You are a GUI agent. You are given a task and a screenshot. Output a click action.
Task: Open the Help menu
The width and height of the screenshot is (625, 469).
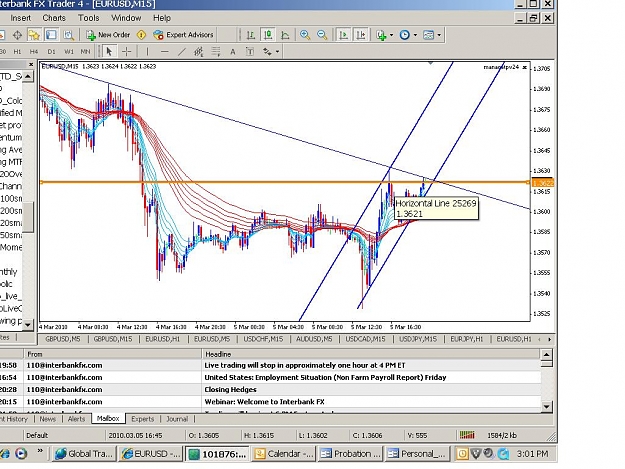click(x=162, y=18)
